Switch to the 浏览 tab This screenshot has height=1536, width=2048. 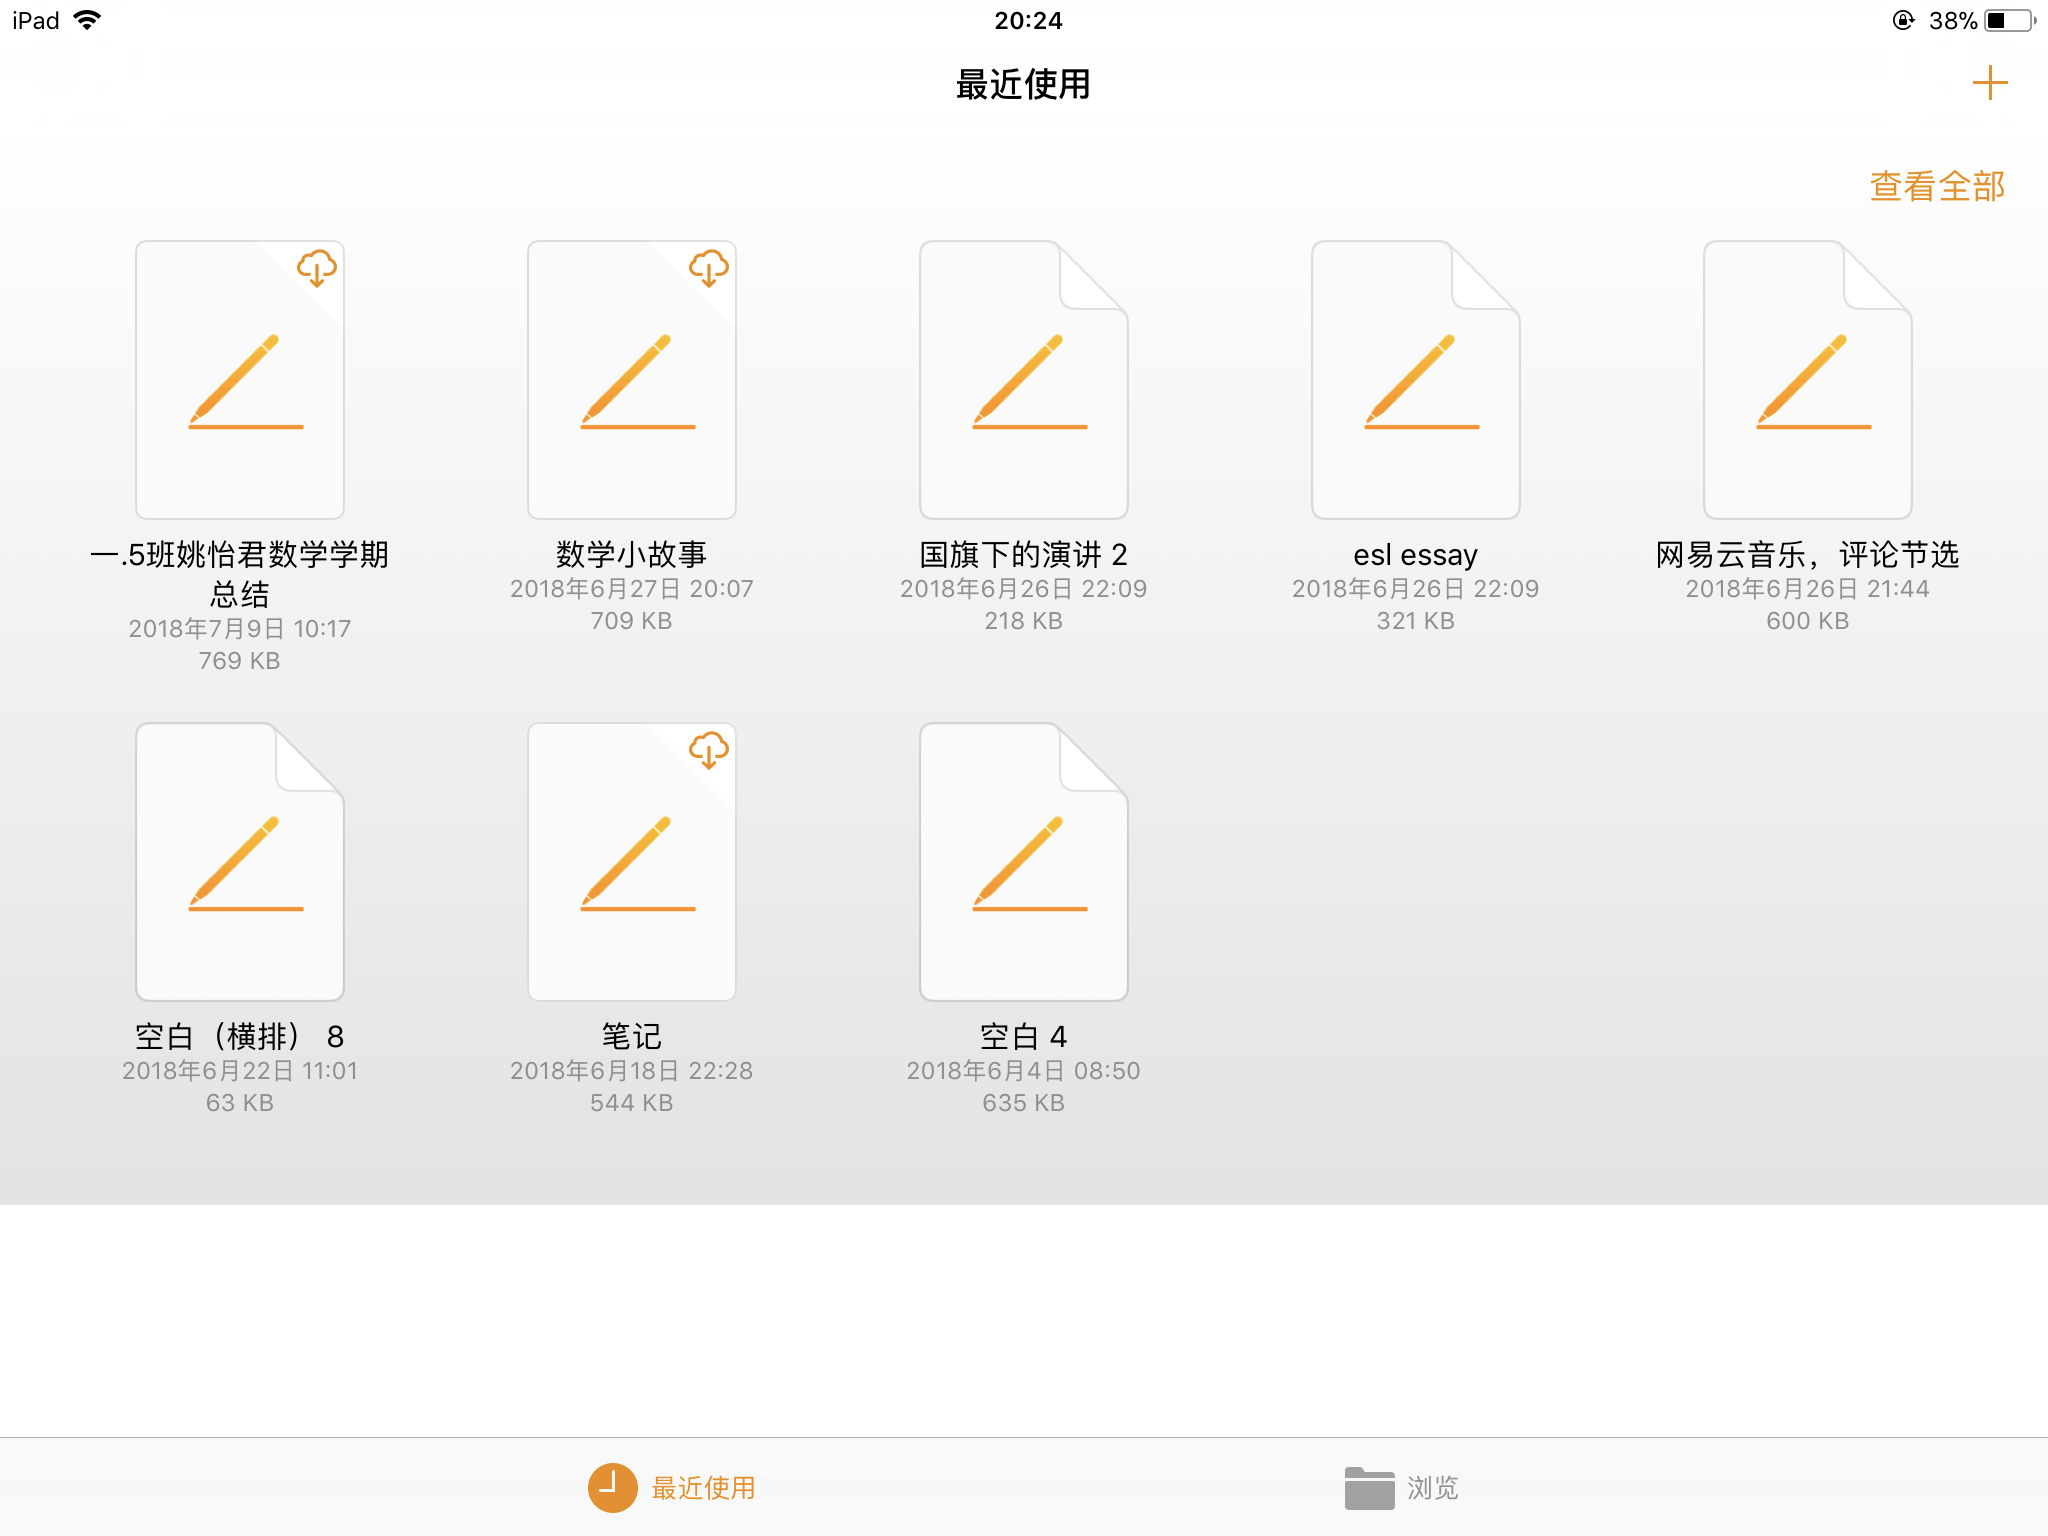(1432, 1488)
